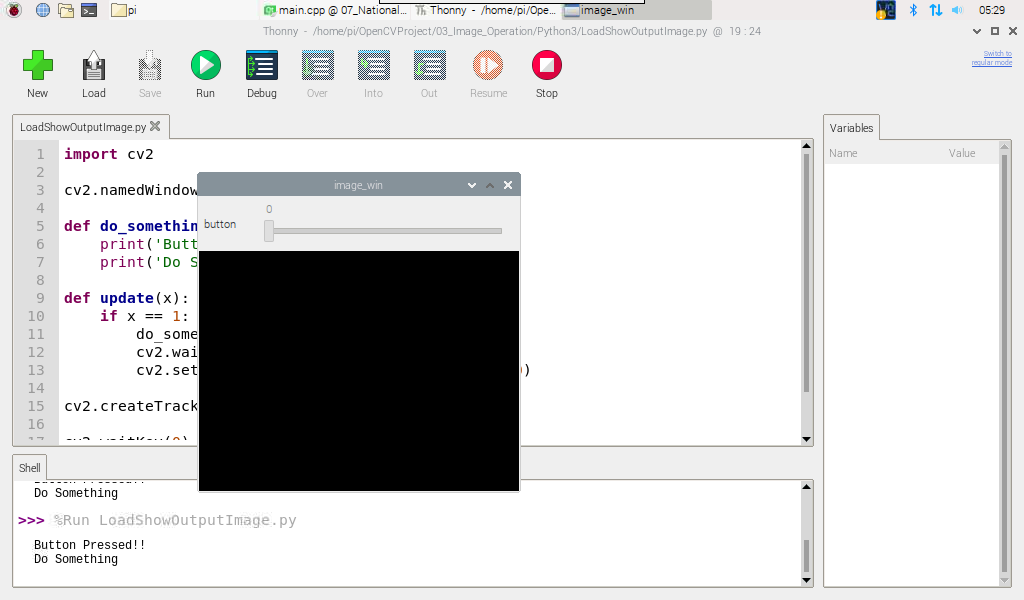Switch to main.cpp taskbar window

tap(336, 10)
